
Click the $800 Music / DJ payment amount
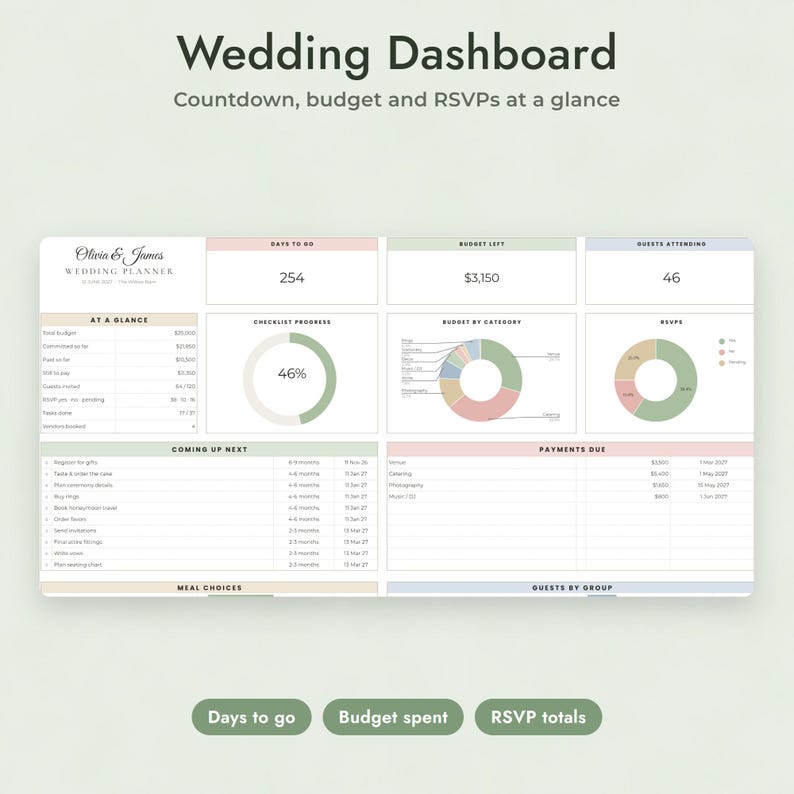click(x=662, y=497)
